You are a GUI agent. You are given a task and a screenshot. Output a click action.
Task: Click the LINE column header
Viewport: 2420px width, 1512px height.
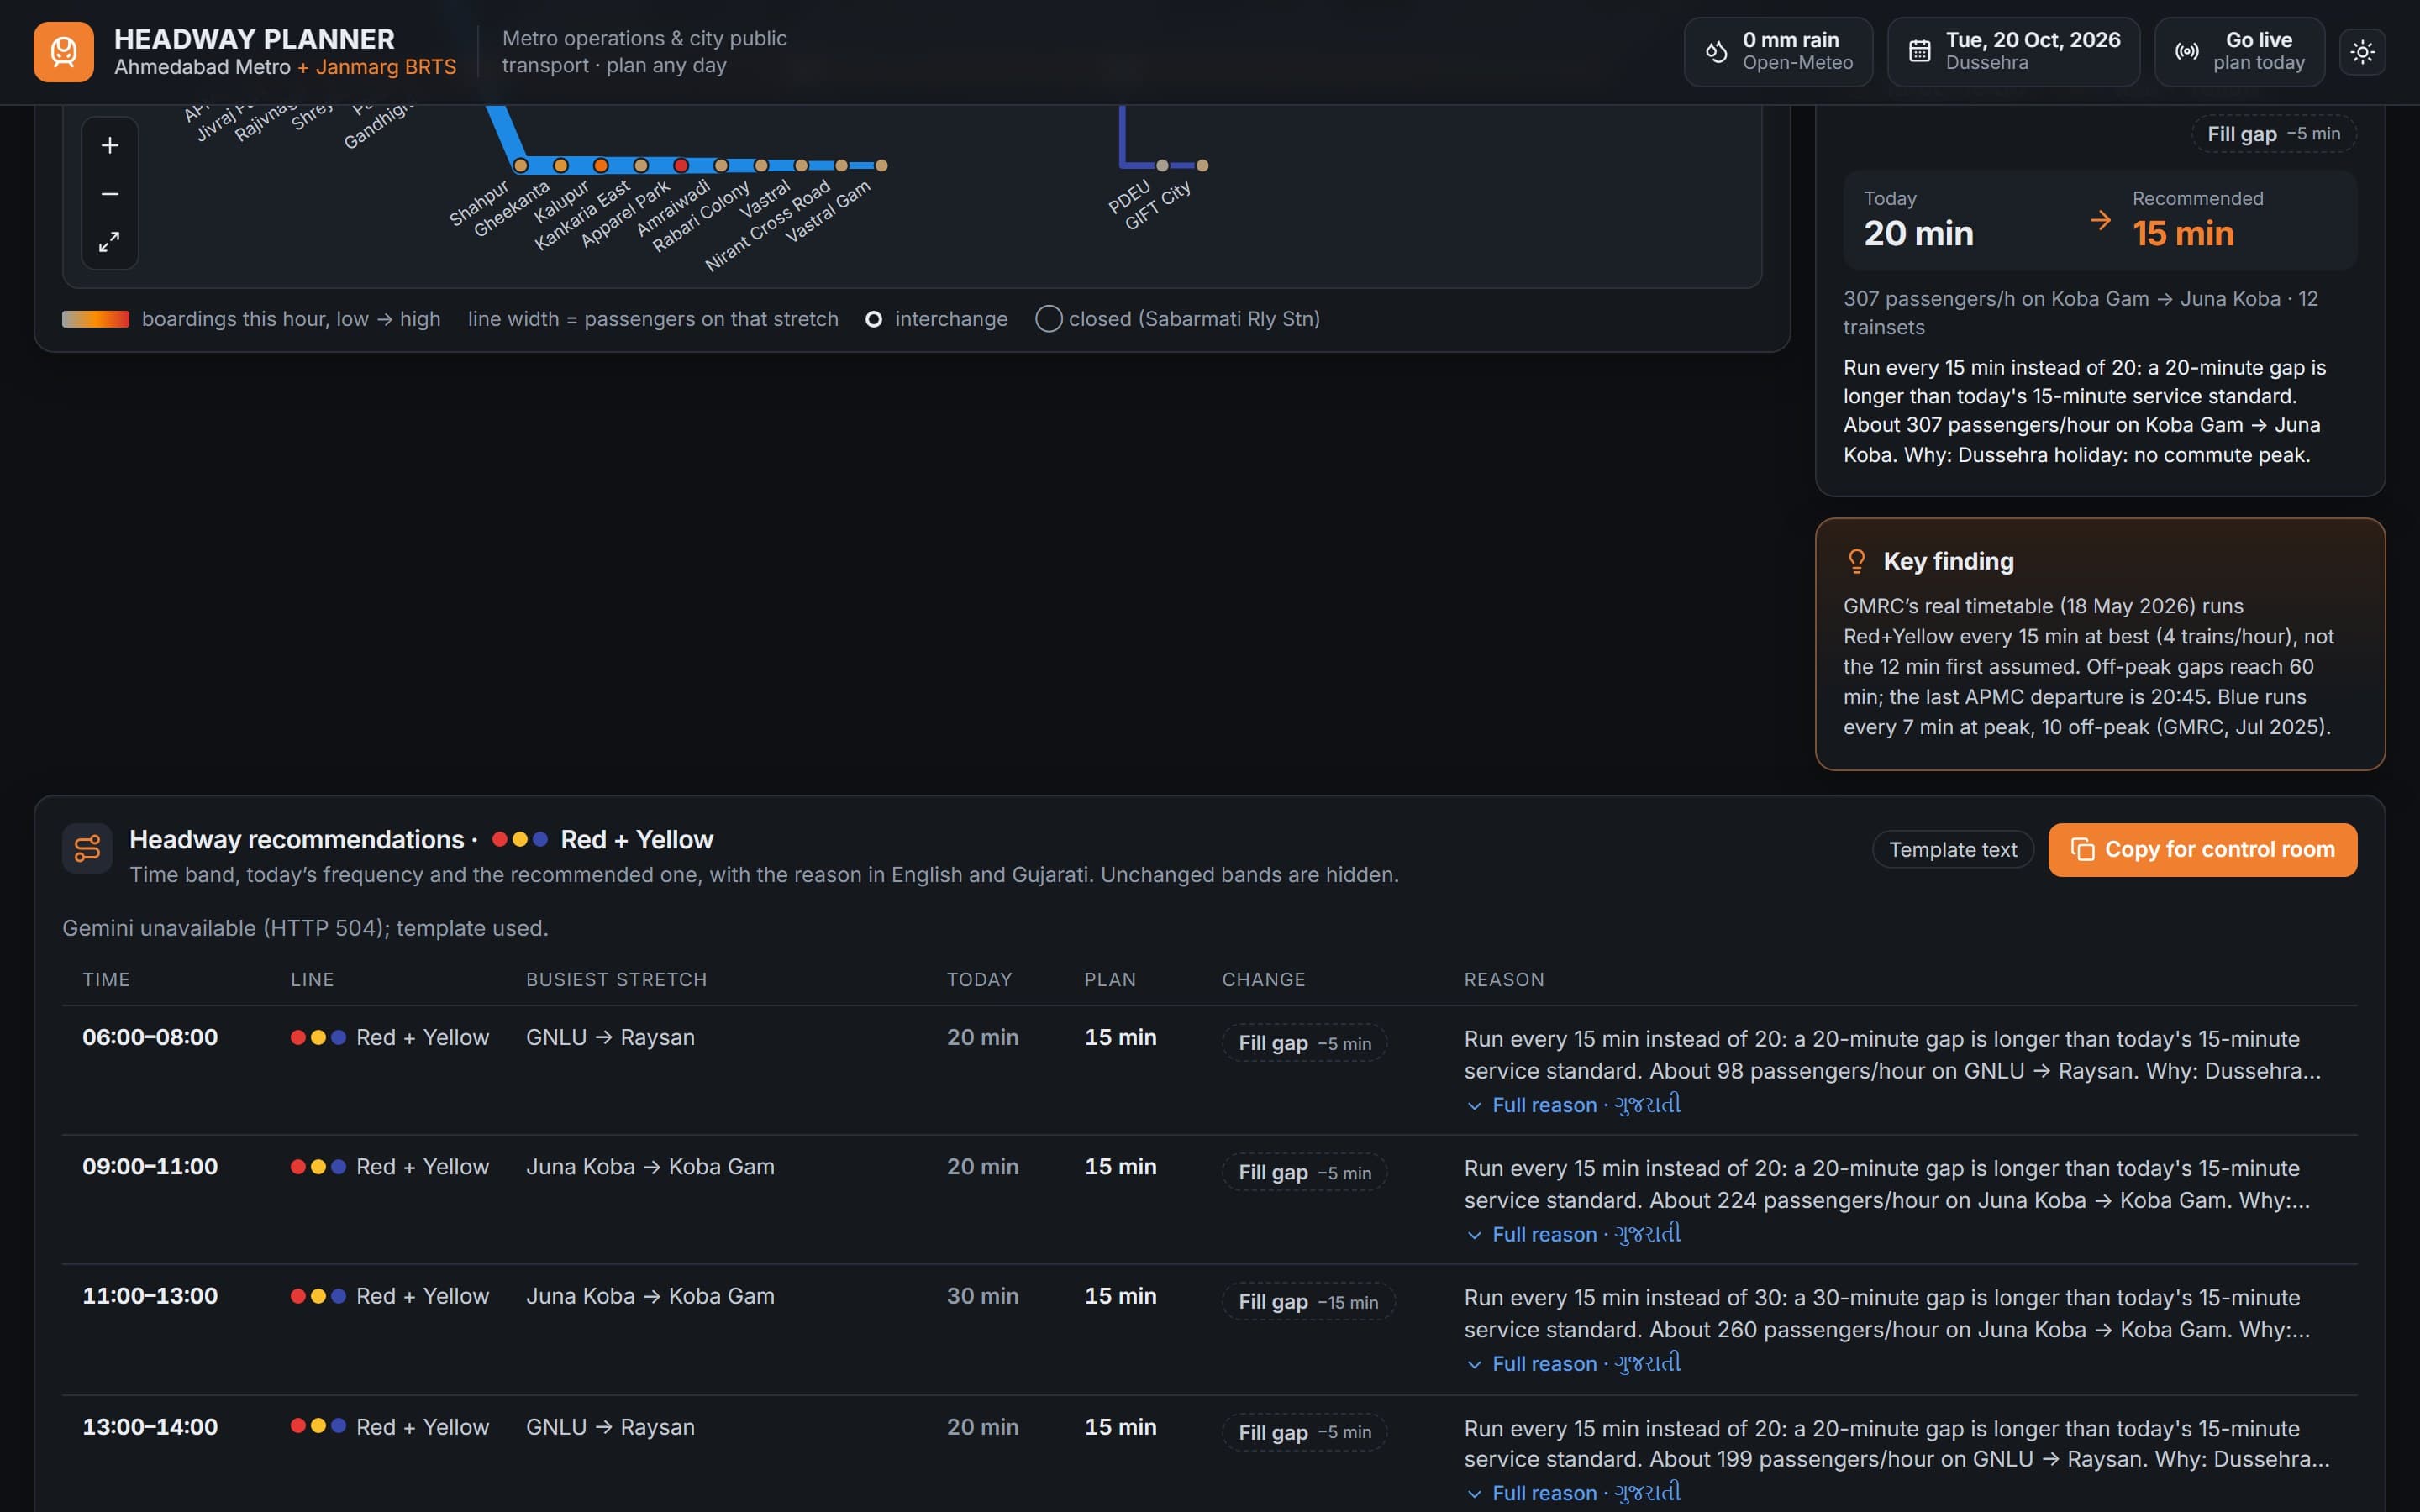[x=312, y=980]
